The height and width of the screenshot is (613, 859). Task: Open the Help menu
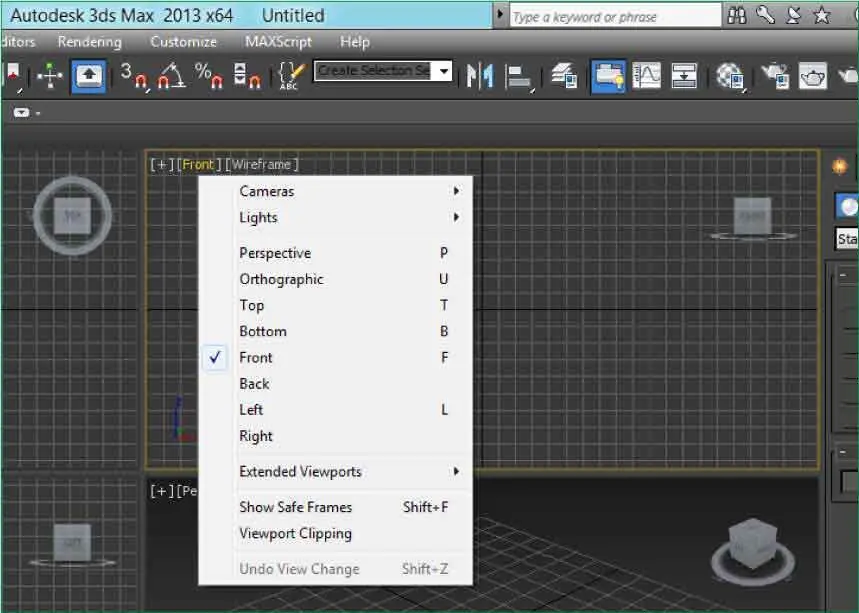point(355,42)
